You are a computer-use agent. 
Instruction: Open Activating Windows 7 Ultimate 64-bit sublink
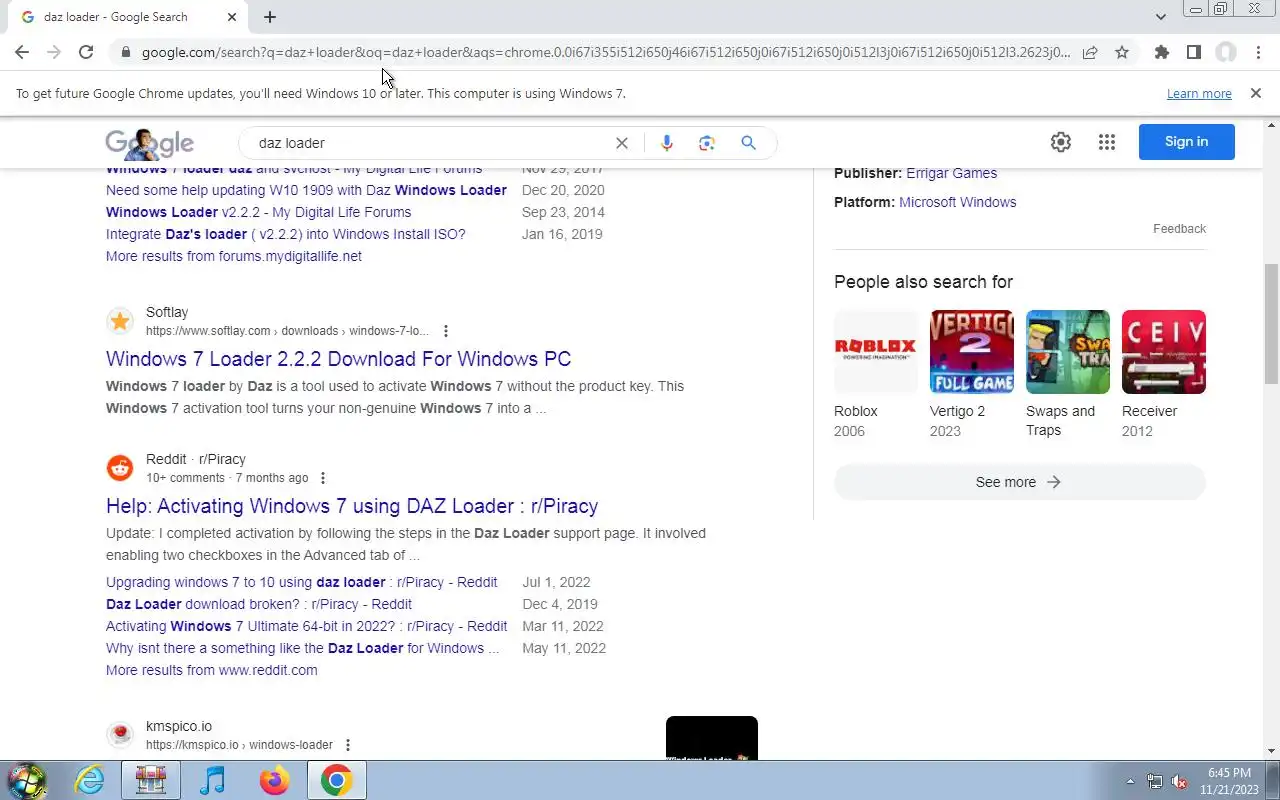coord(307,626)
